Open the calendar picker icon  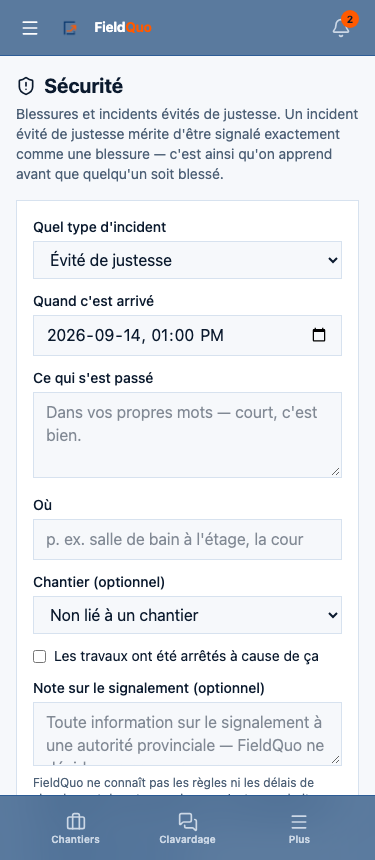click(319, 335)
